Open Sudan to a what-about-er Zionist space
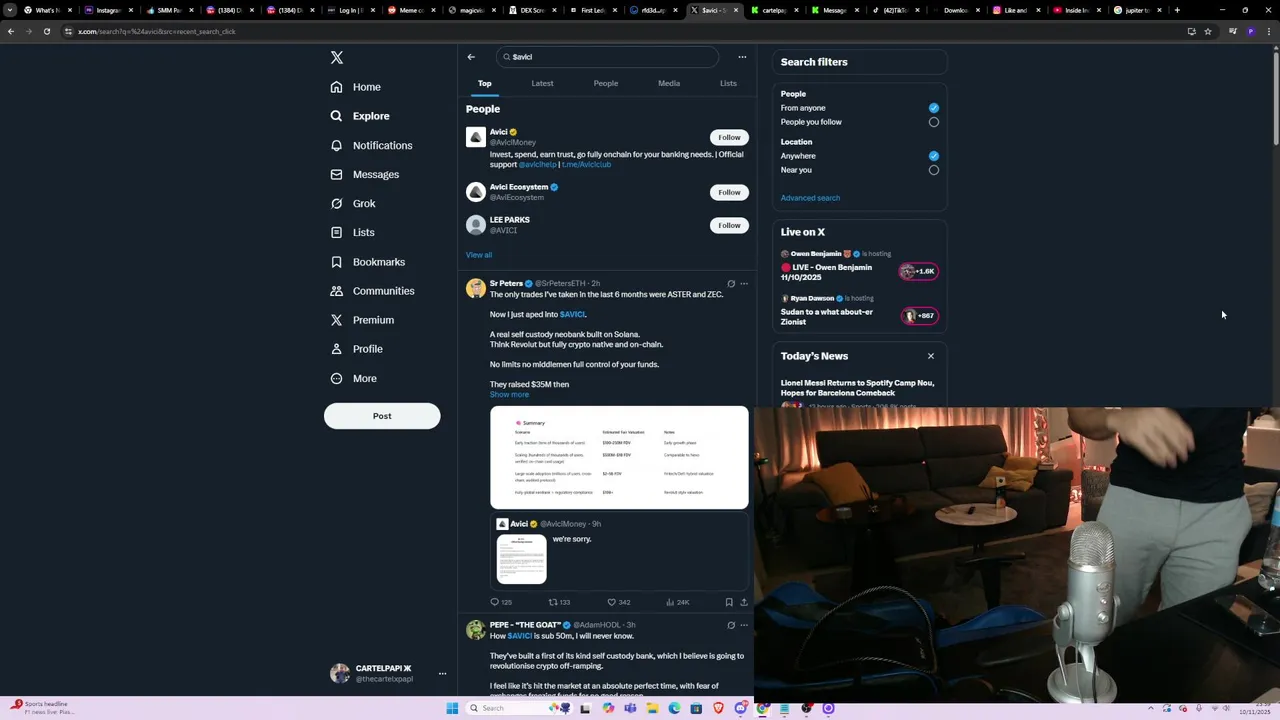 click(x=827, y=317)
